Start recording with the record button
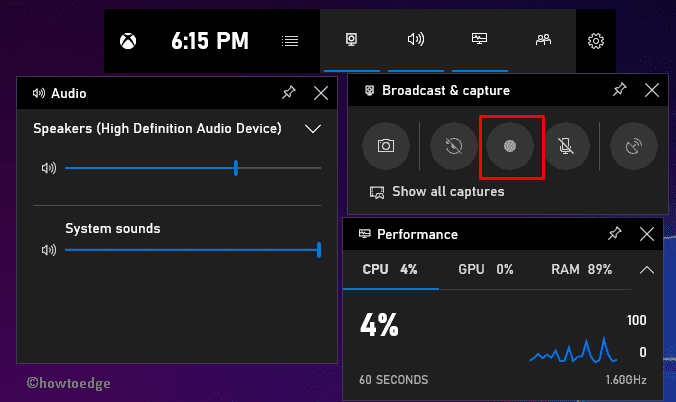The image size is (676, 402). pos(510,145)
